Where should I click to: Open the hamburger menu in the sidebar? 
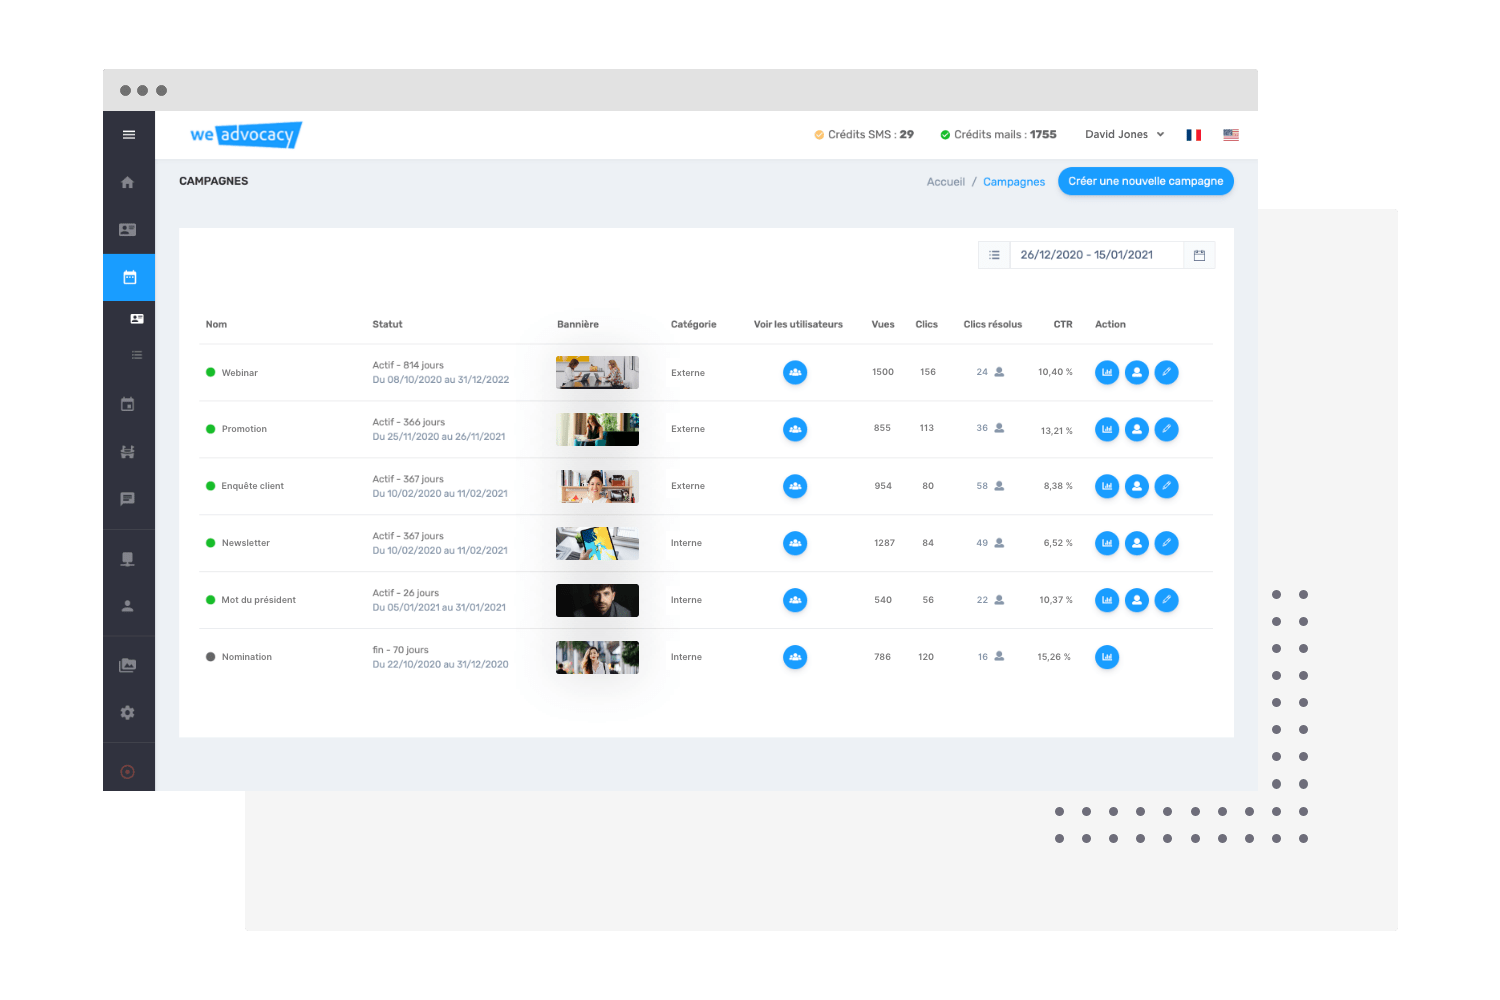coord(129,135)
